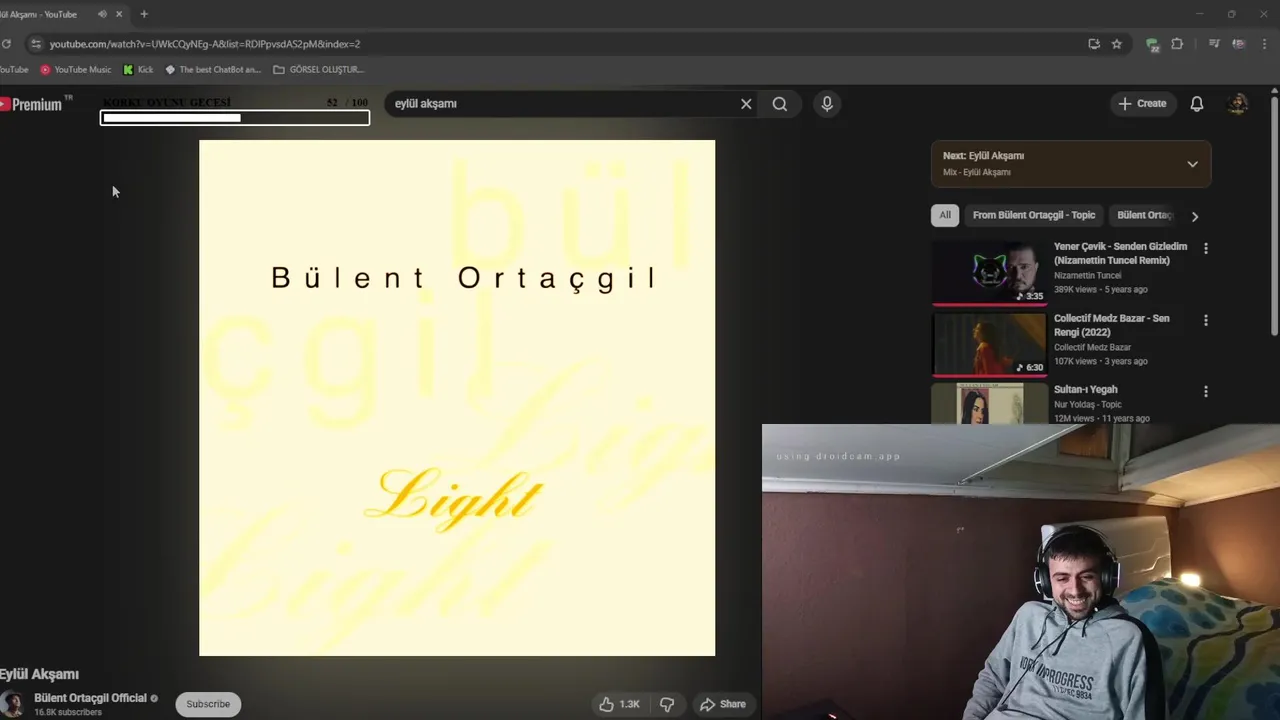Like the video with 1.3K likes
Viewport: 1280px width, 720px height.
(619, 704)
